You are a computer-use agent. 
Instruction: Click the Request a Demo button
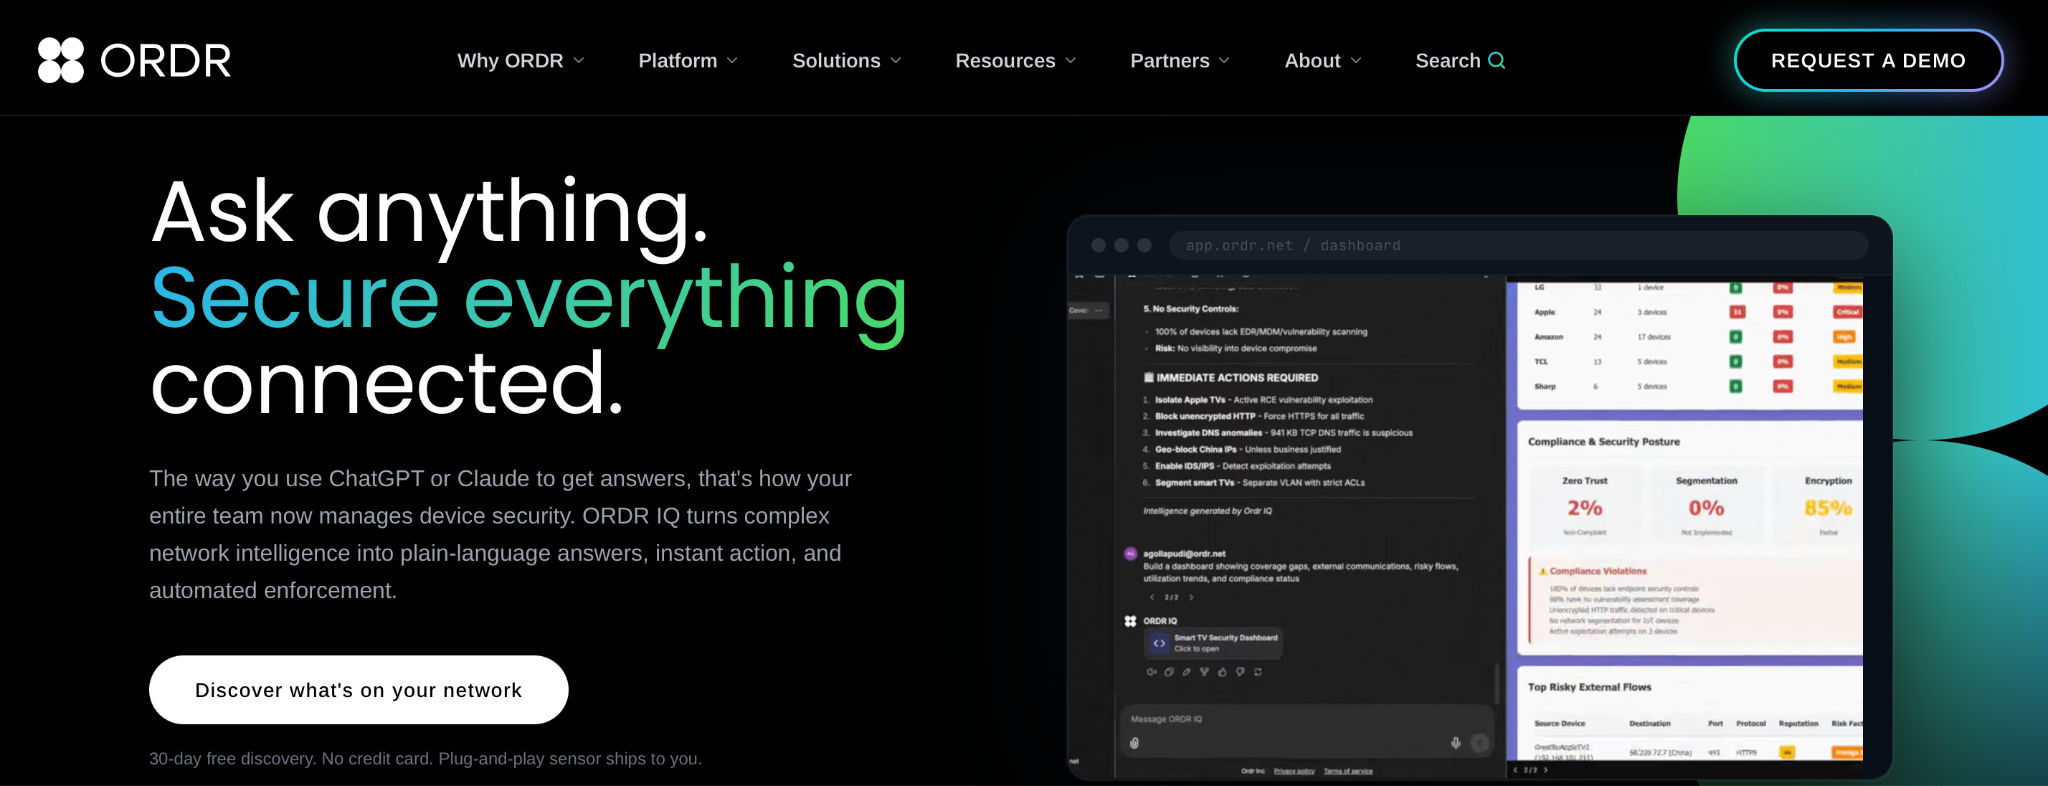pos(1868,61)
